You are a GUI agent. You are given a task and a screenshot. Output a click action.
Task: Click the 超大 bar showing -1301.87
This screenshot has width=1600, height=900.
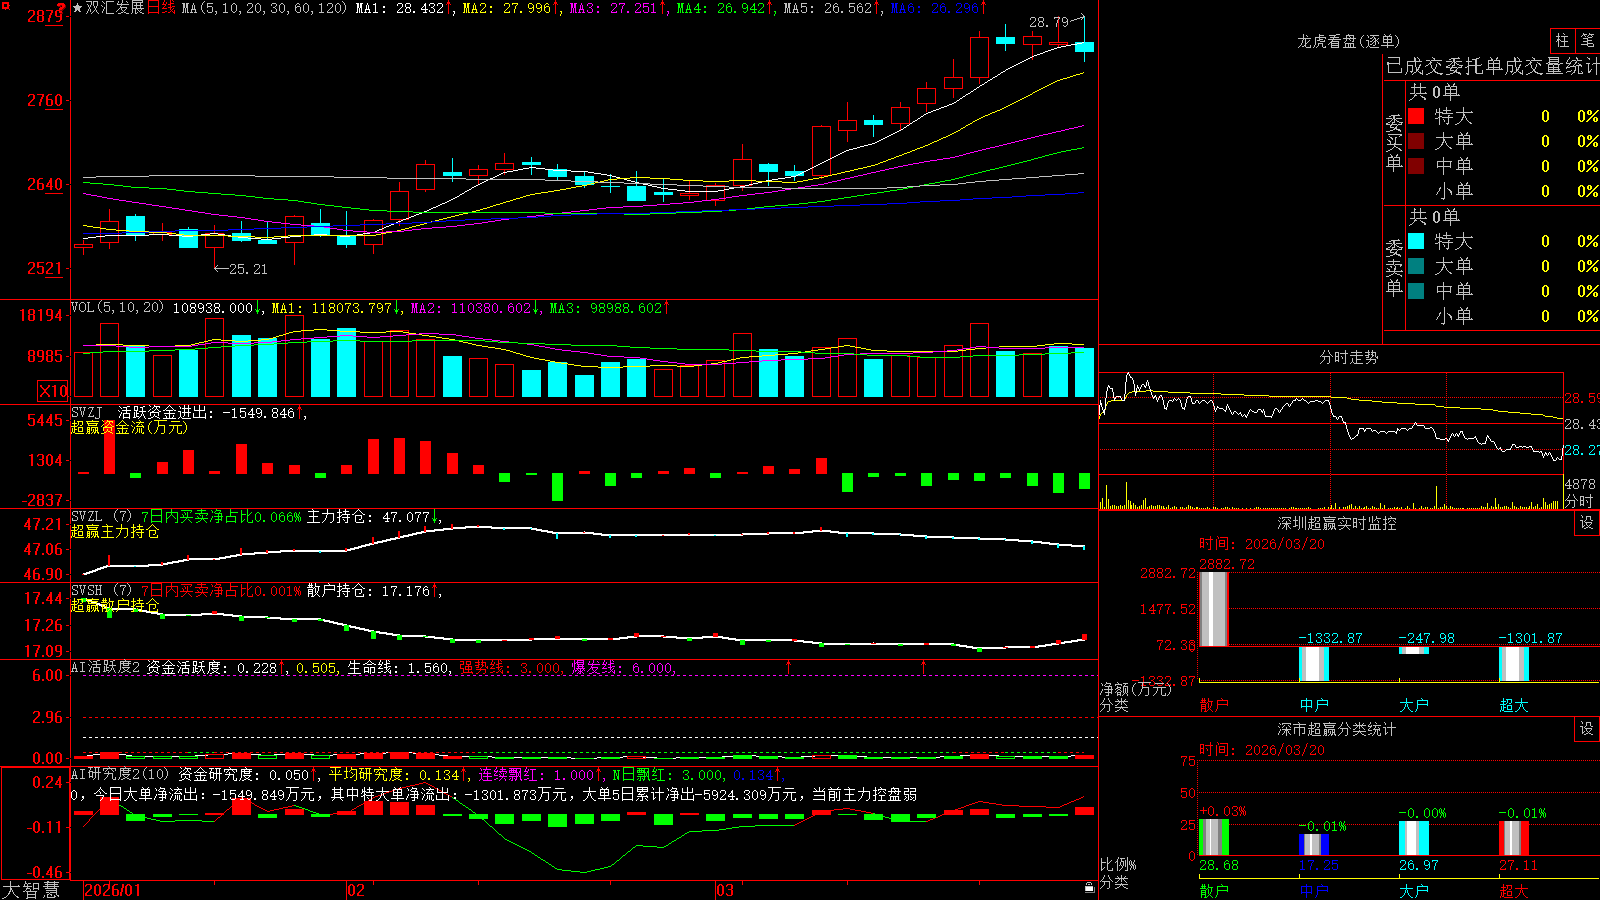pos(1514,664)
